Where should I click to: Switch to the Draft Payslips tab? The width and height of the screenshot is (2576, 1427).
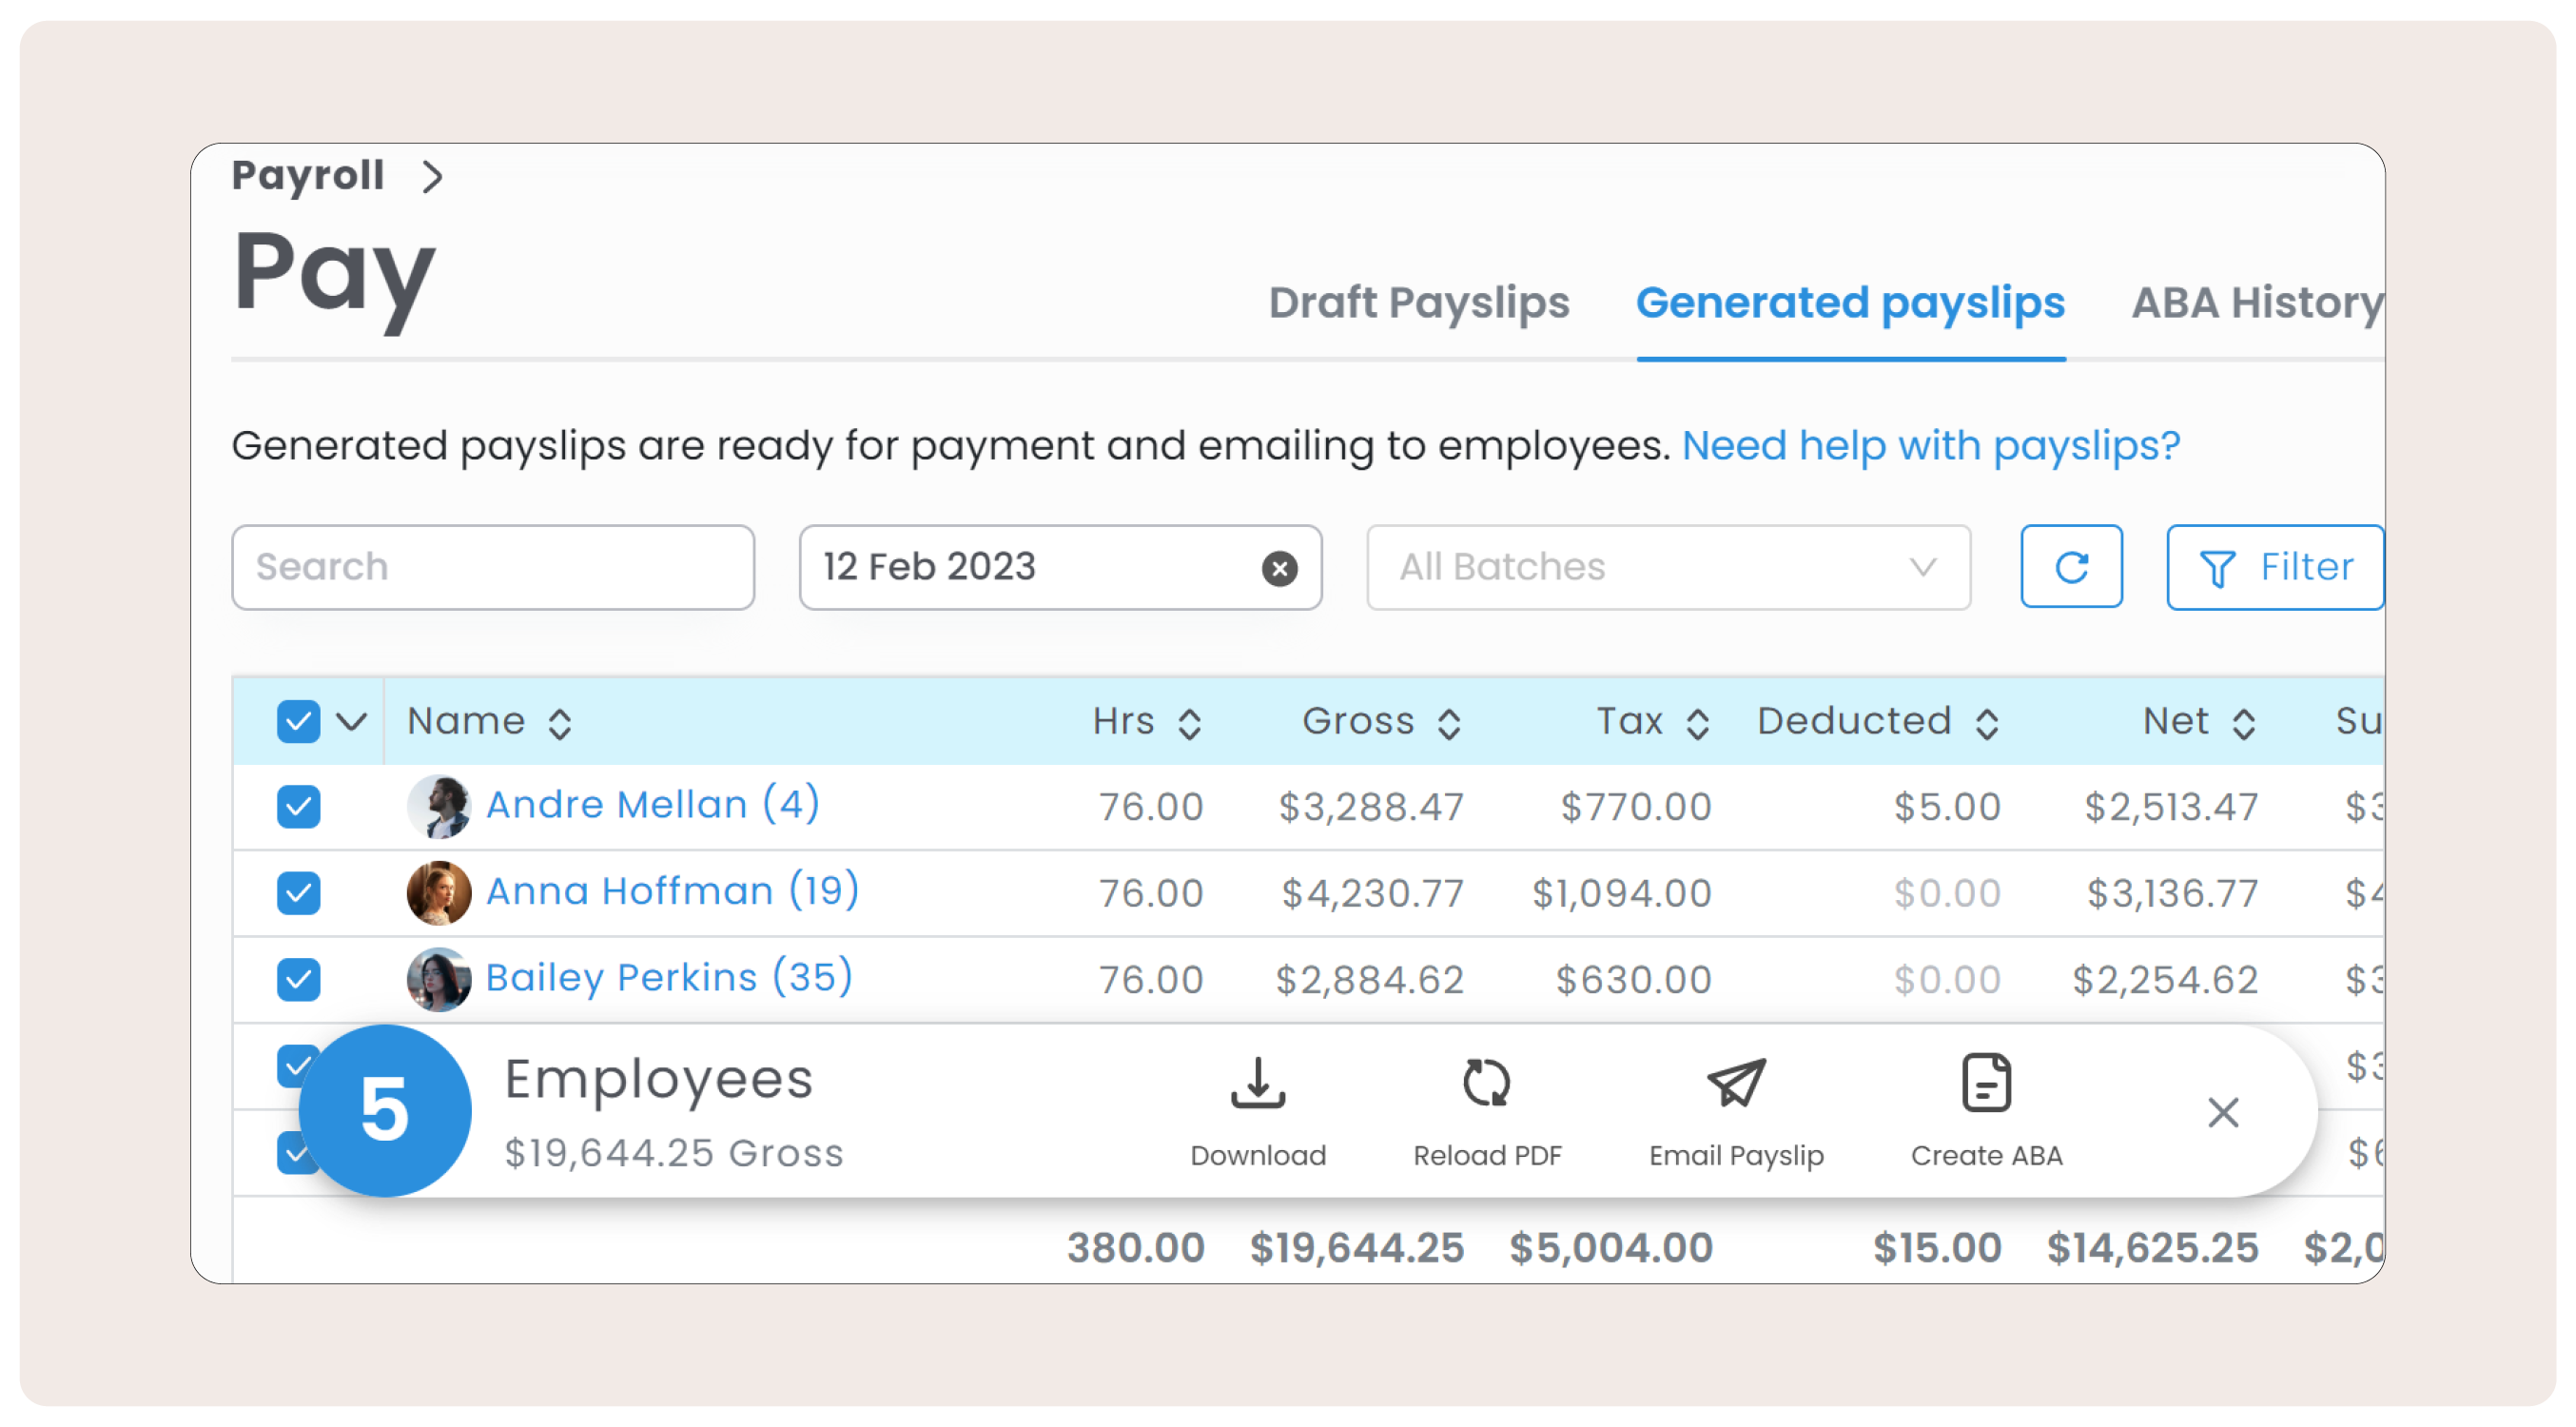[1418, 302]
